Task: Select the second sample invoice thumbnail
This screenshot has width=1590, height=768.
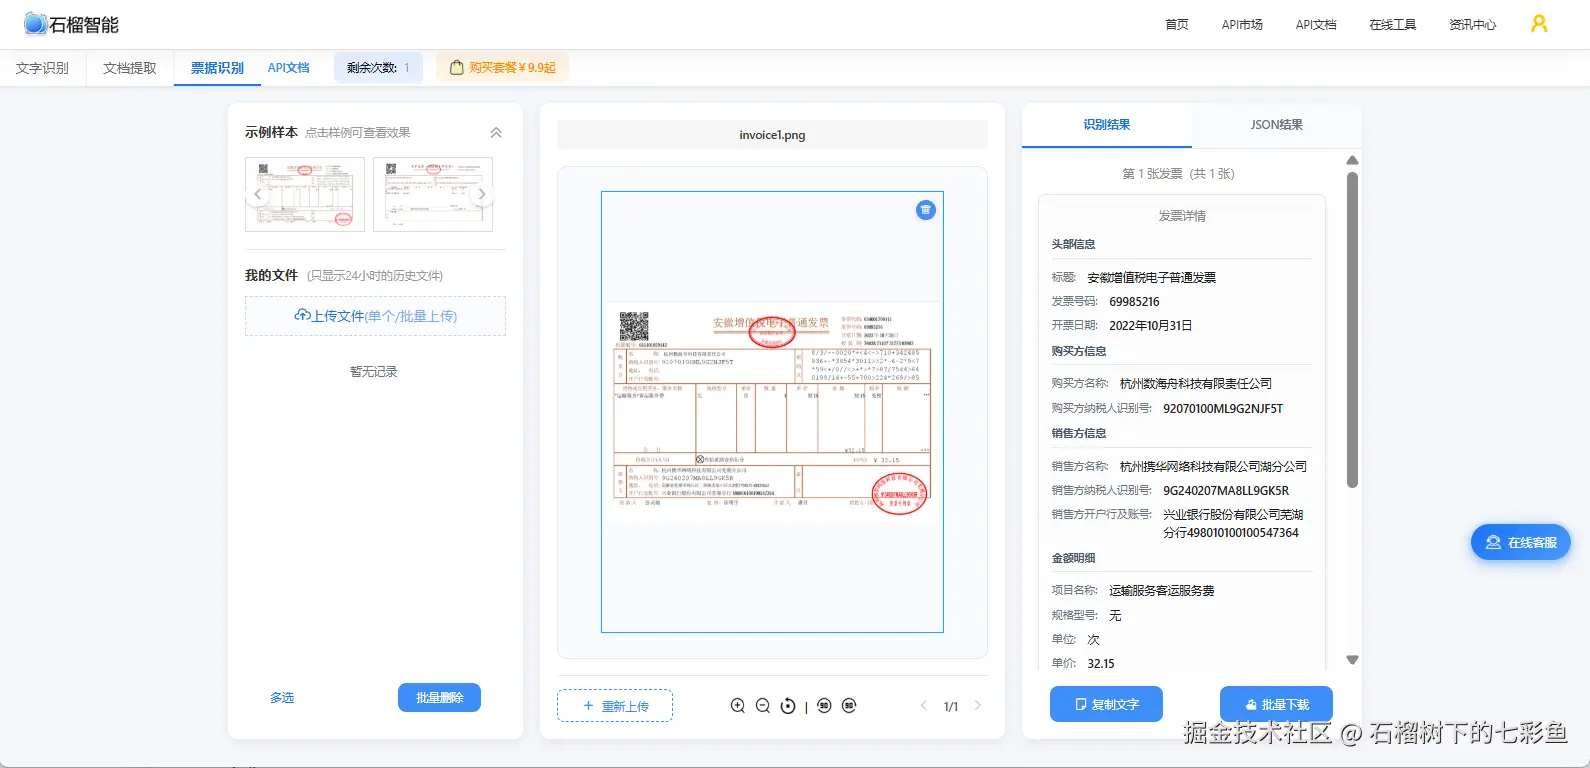Action: tap(433, 194)
